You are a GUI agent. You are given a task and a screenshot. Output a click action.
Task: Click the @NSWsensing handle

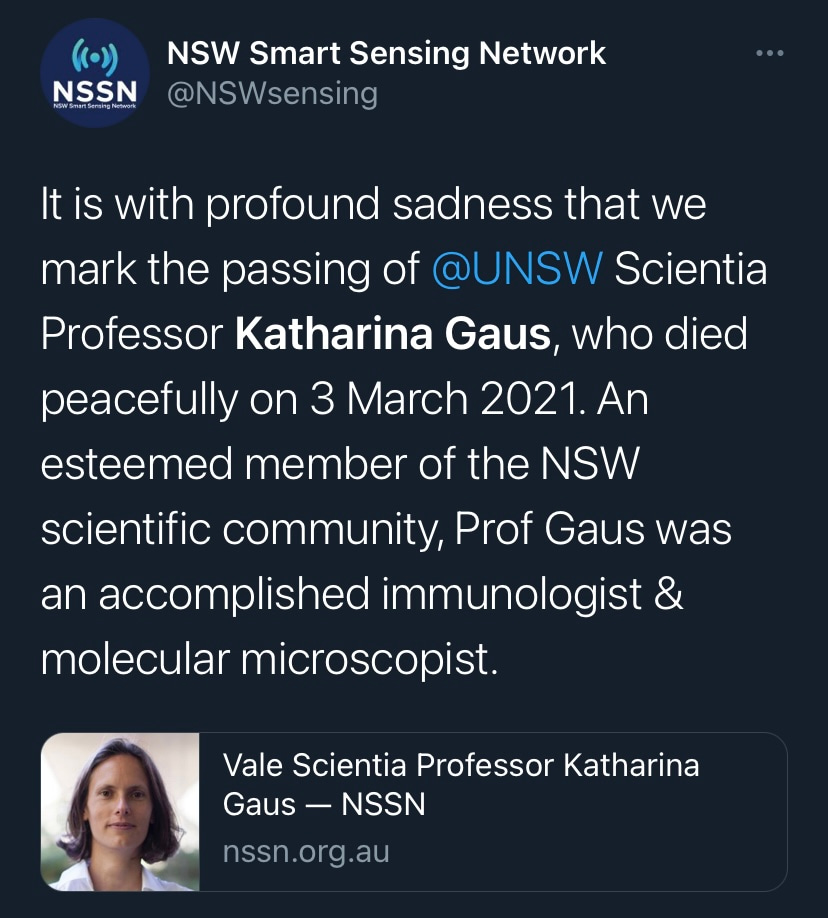click(270, 94)
